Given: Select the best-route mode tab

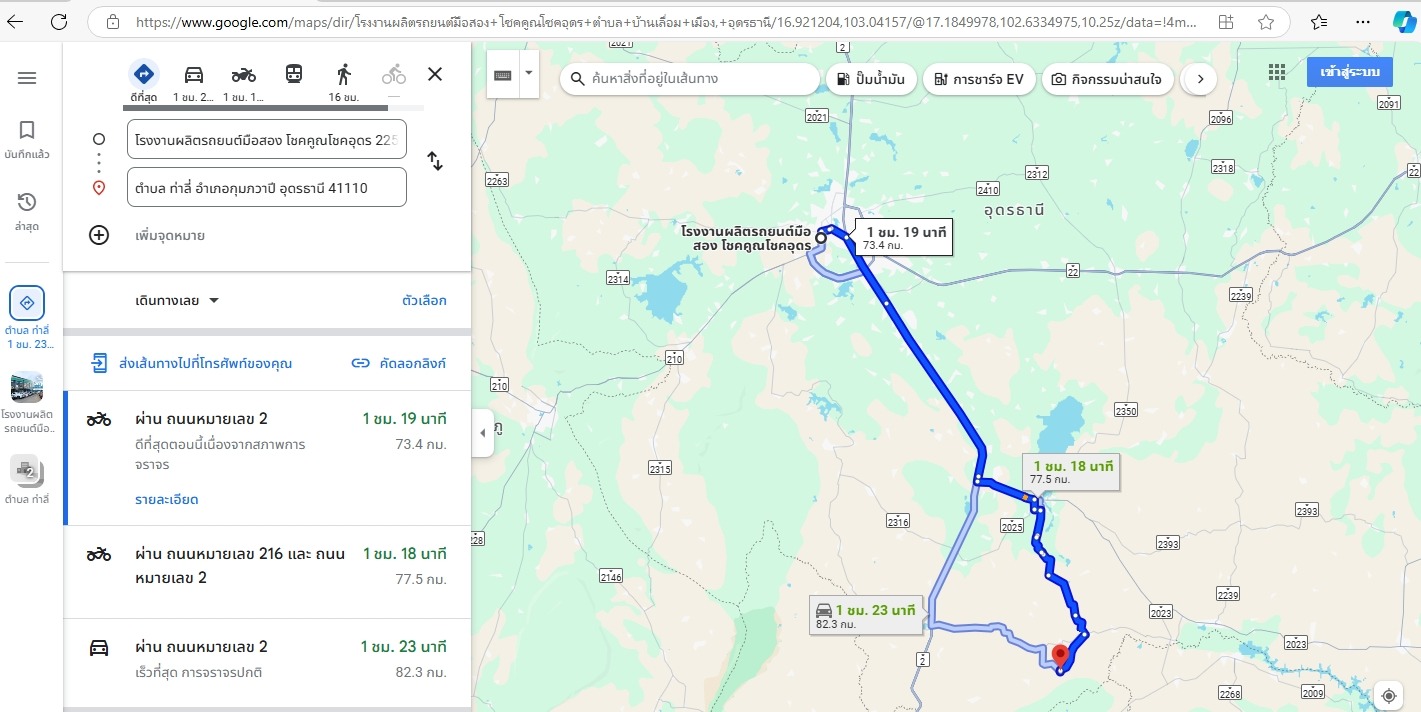Looking at the screenshot, I should pyautogui.click(x=144, y=80).
